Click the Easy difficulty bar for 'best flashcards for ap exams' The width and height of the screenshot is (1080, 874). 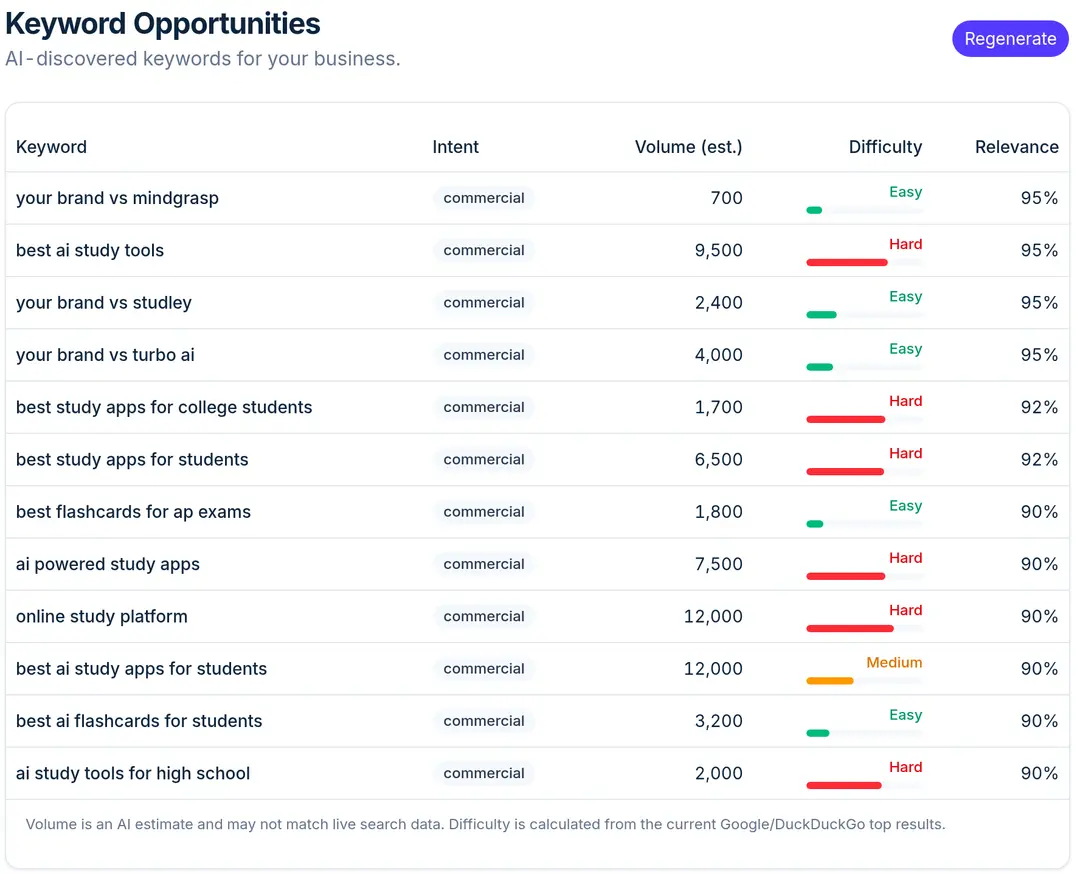point(864,524)
